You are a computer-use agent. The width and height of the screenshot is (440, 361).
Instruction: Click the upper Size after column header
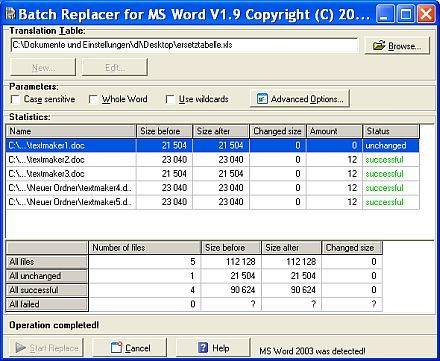[221, 131]
